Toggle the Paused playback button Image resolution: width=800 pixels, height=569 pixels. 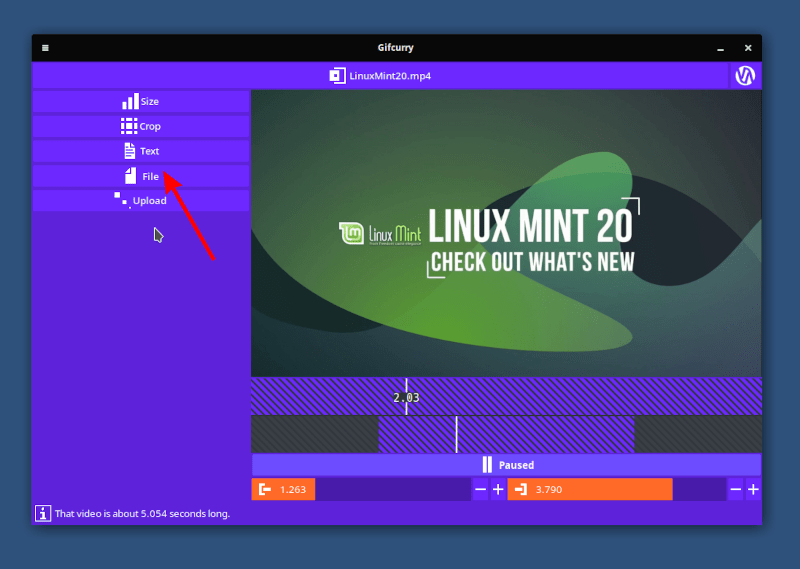pyautogui.click(x=506, y=465)
